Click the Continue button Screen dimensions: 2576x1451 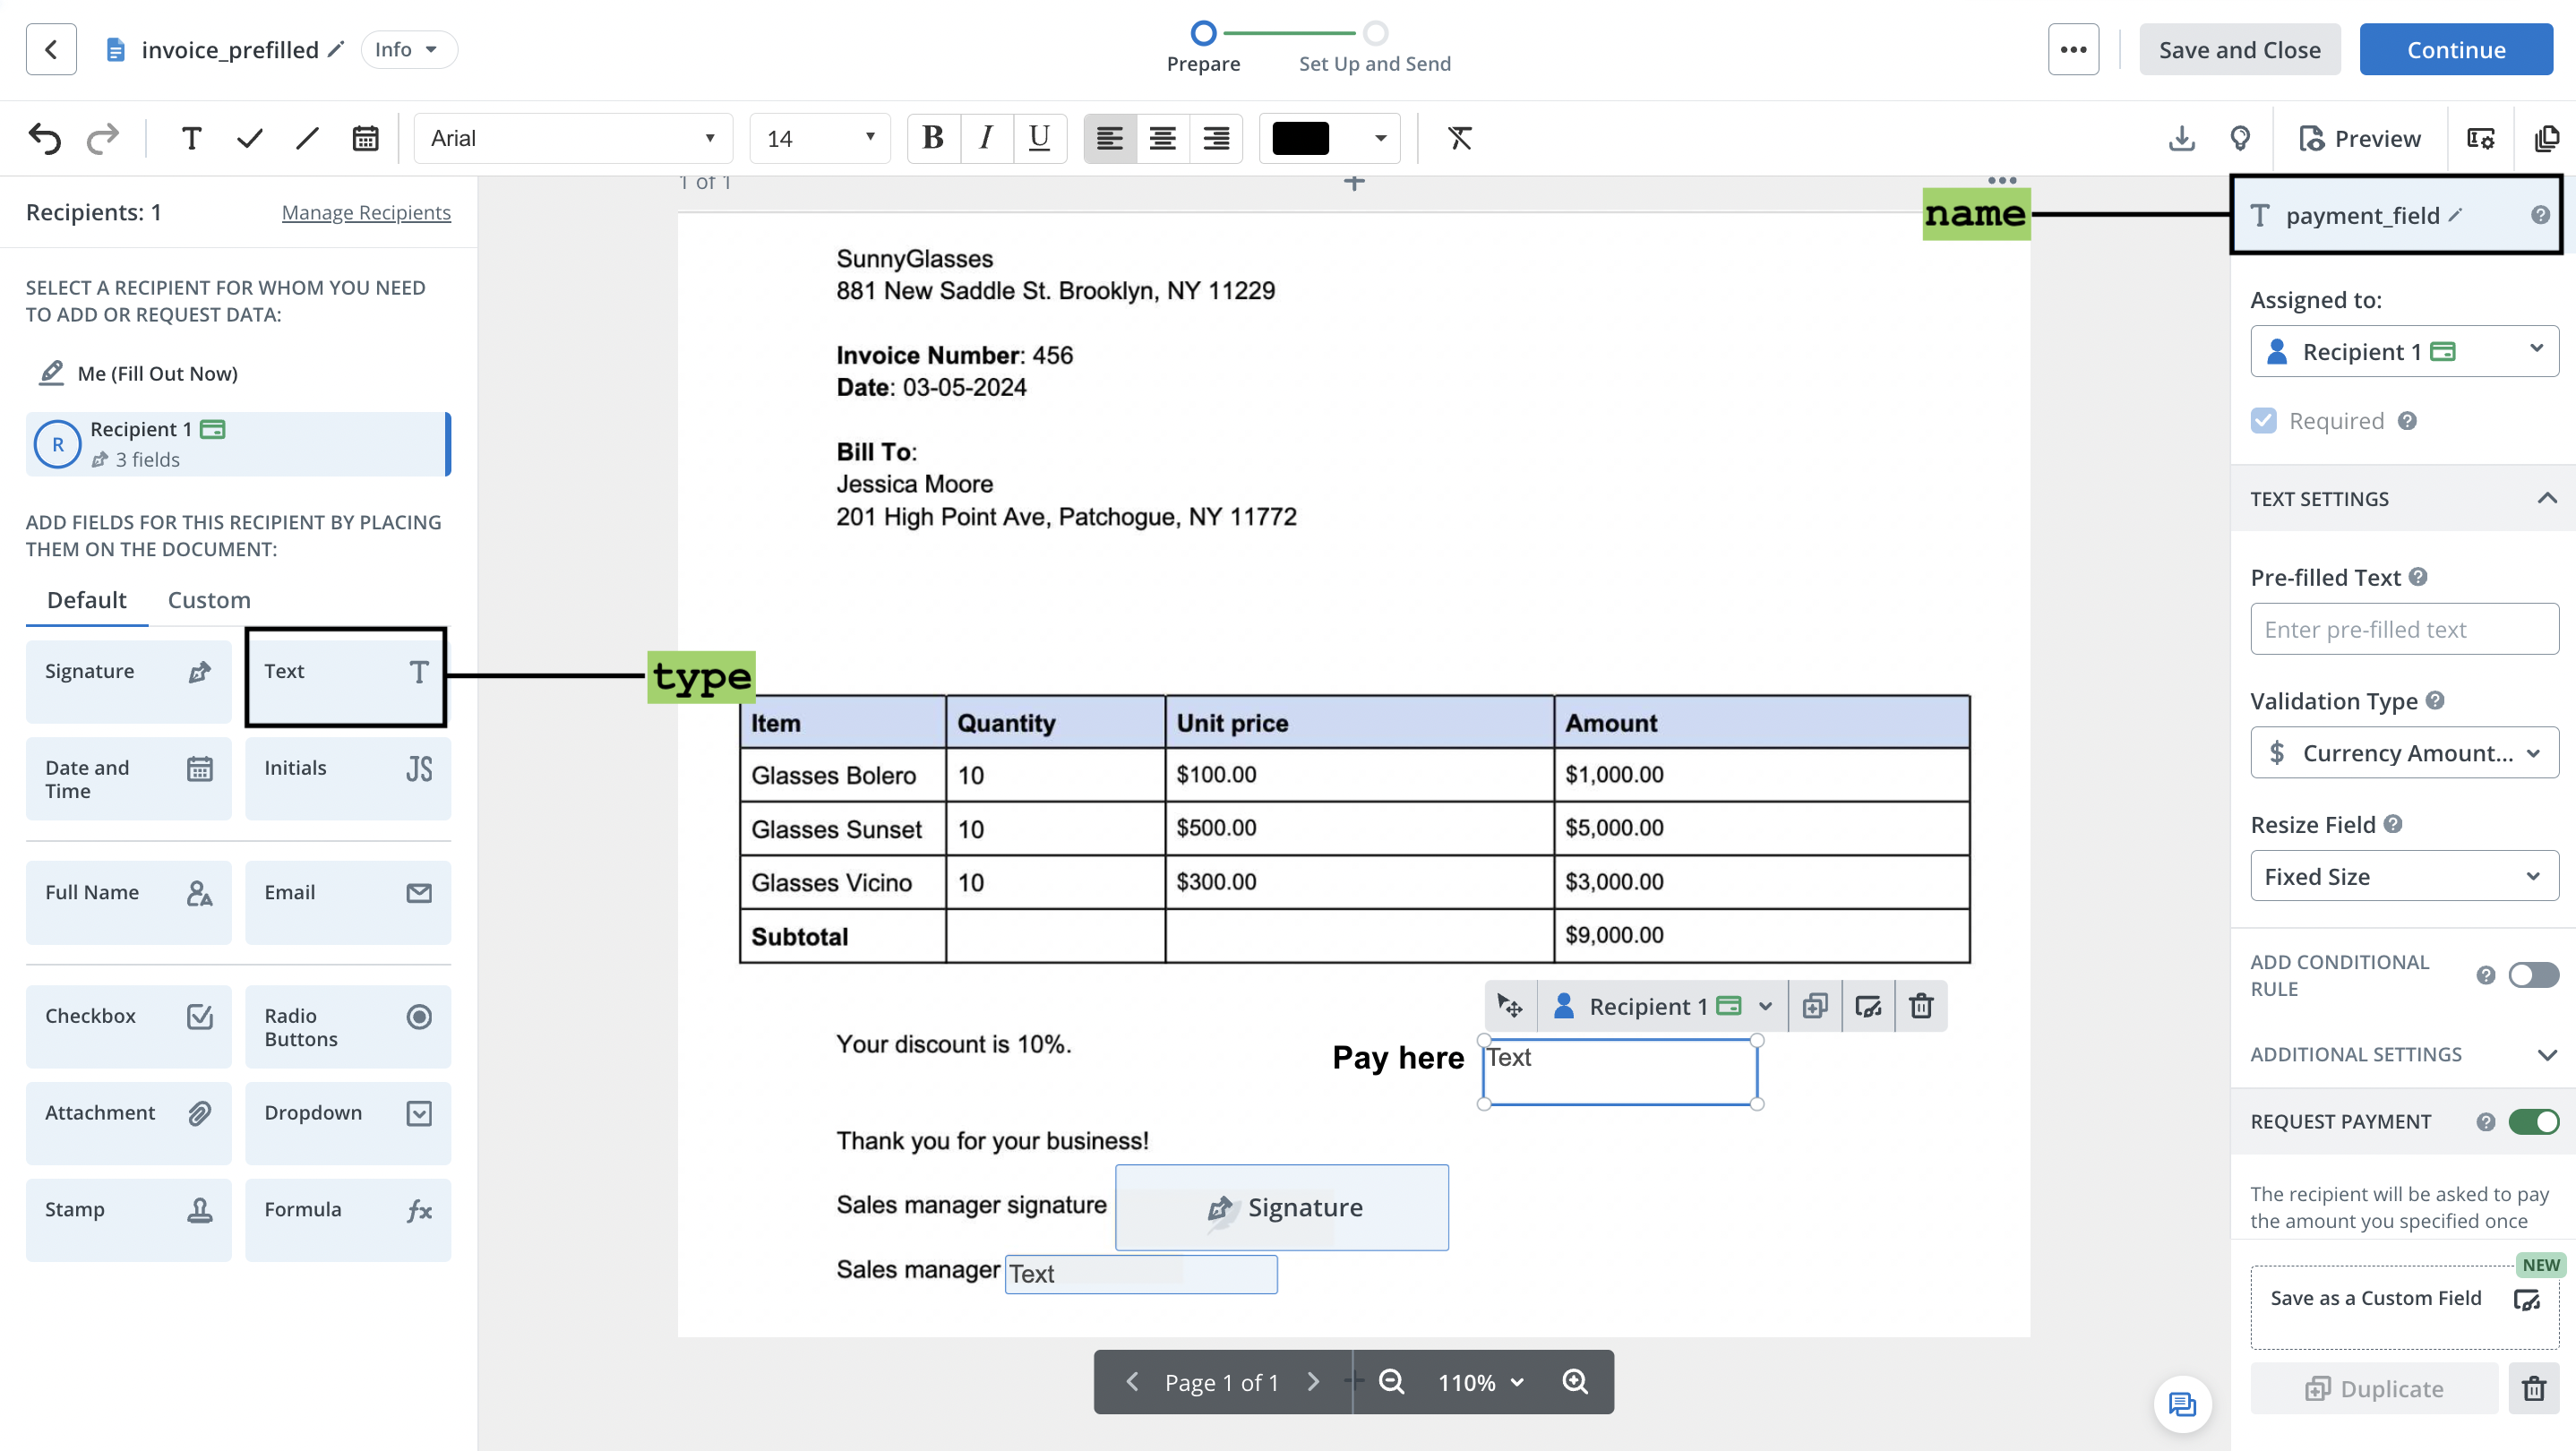[2455, 49]
